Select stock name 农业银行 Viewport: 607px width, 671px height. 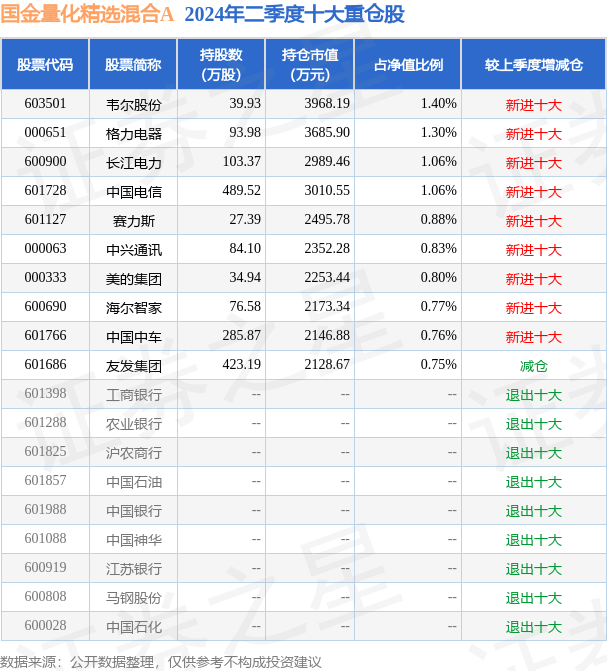coord(134,424)
